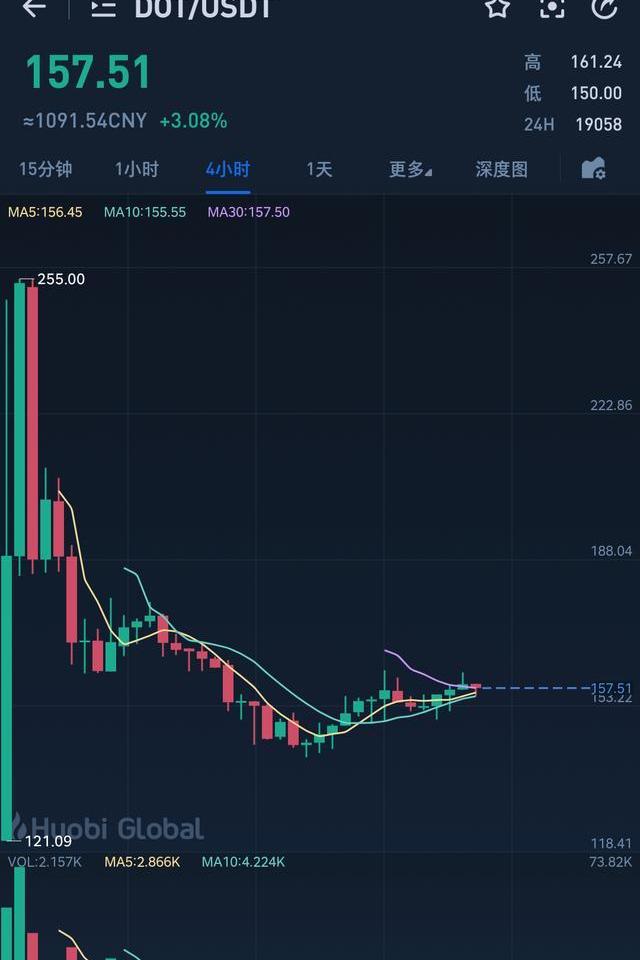Viewport: 640px width, 960px height.
Task: Tap the 255.00 high price marker
Action: pyautogui.click(x=61, y=279)
